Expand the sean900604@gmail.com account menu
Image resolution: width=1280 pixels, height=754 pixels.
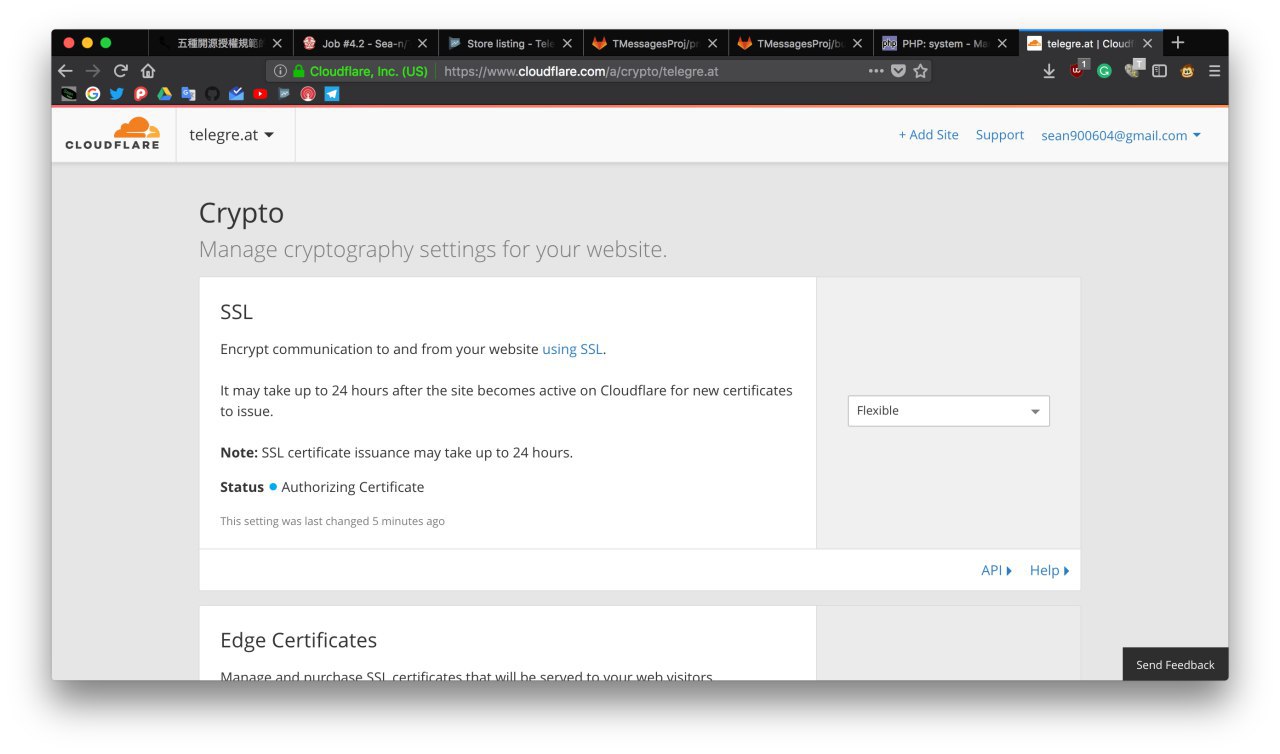(1121, 135)
